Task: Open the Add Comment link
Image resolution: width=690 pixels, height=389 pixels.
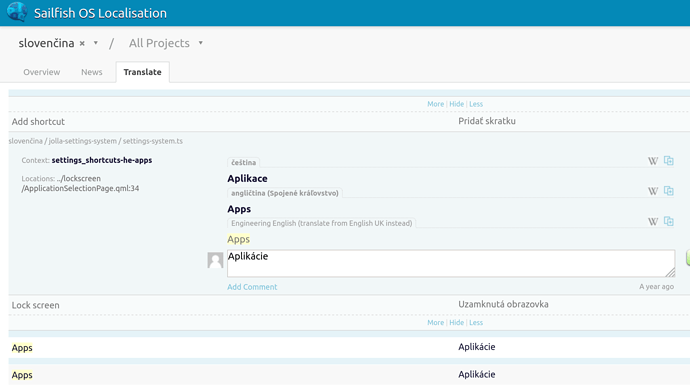Action: [x=252, y=287]
